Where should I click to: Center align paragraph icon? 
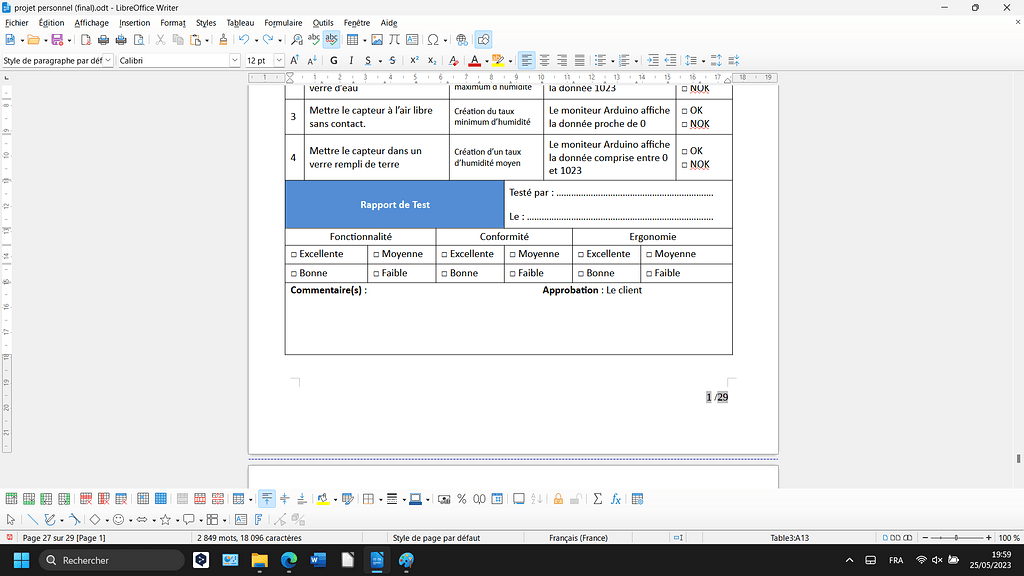pos(544,60)
